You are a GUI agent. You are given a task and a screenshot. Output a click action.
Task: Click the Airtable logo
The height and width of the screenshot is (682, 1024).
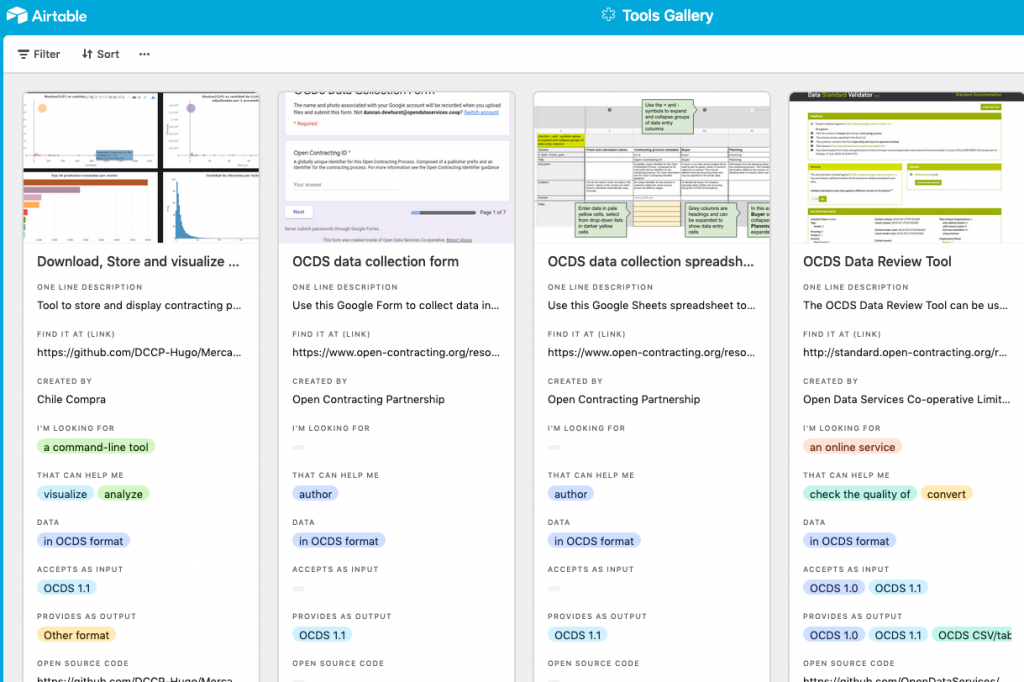(x=46, y=16)
